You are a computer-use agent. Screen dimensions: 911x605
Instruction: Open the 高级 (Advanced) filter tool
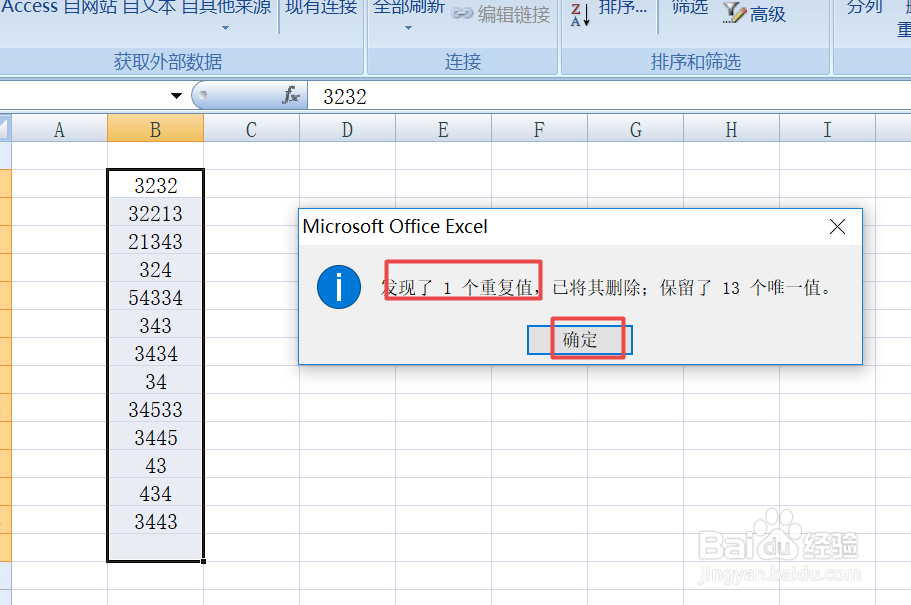coord(752,14)
